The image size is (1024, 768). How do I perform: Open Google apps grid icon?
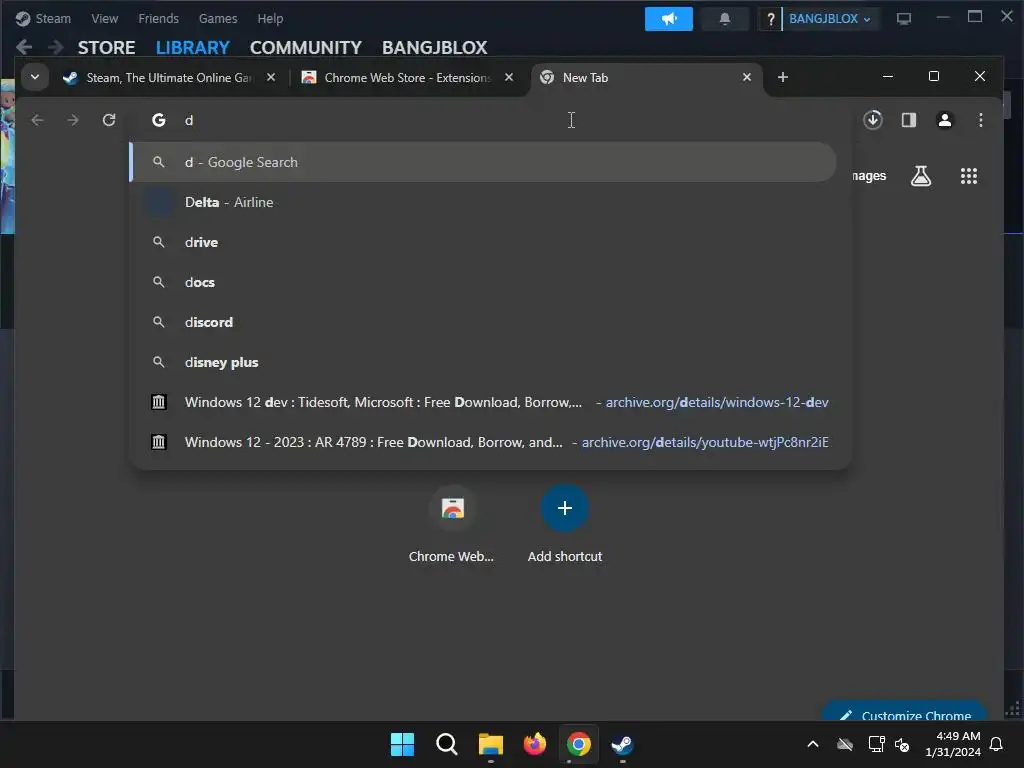pyautogui.click(x=968, y=176)
